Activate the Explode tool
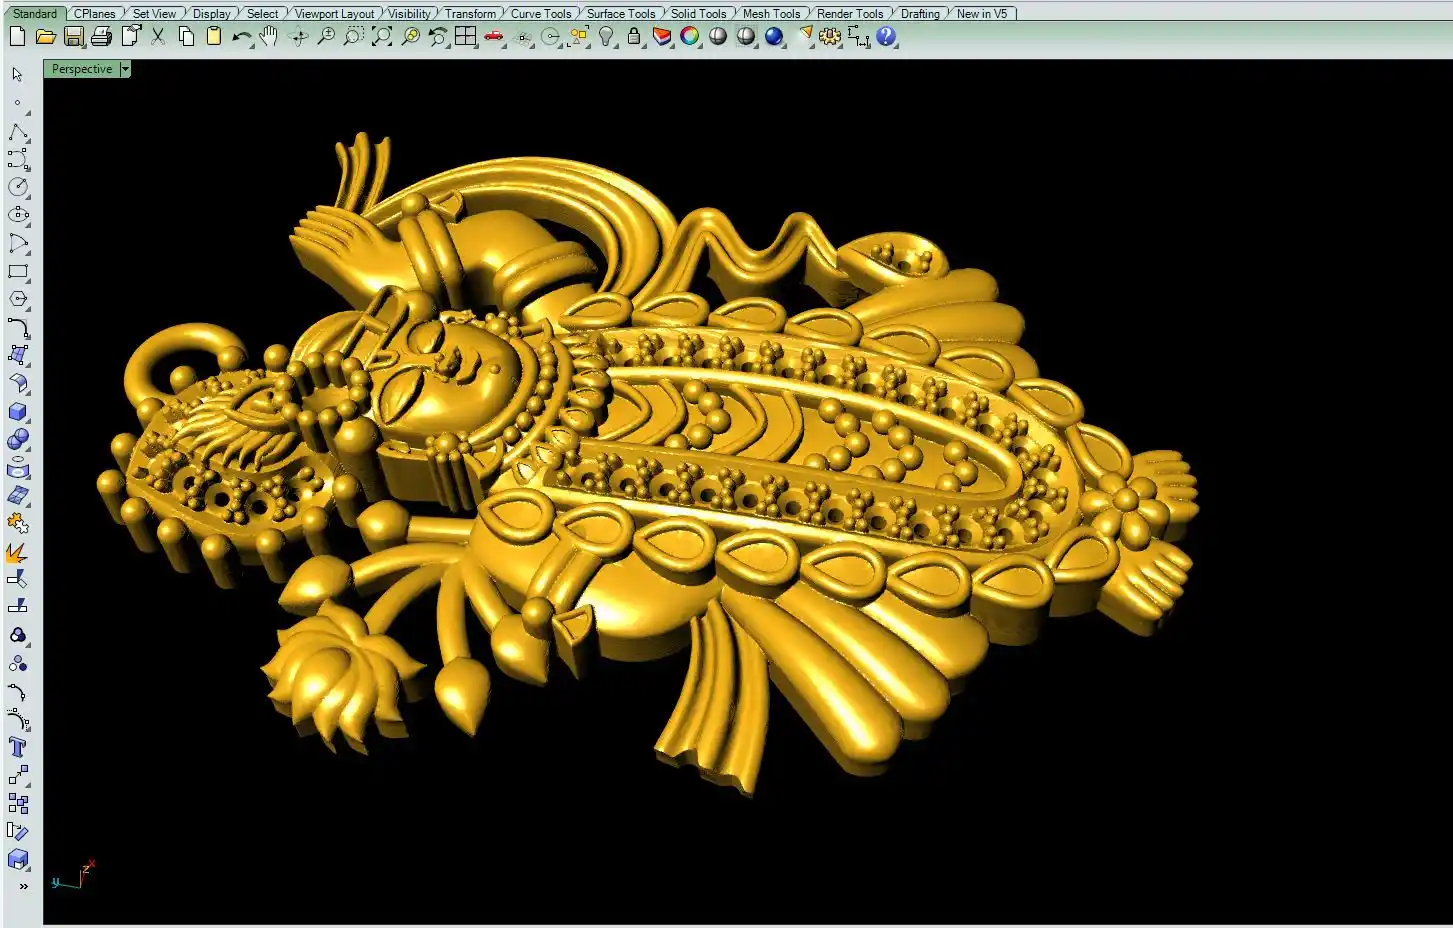 [x=17, y=552]
